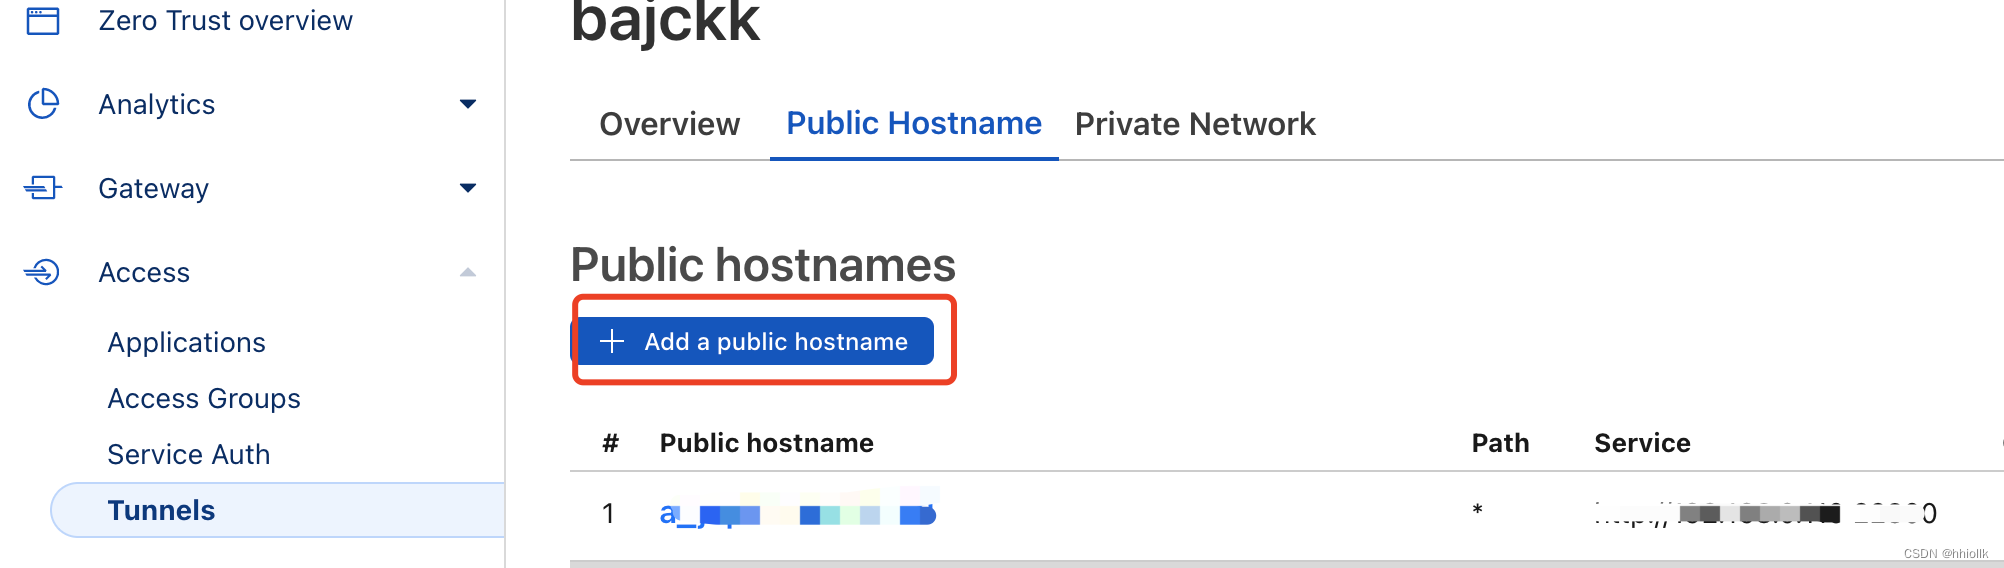Click the plus icon on add hostname button
2004x568 pixels.
click(612, 341)
